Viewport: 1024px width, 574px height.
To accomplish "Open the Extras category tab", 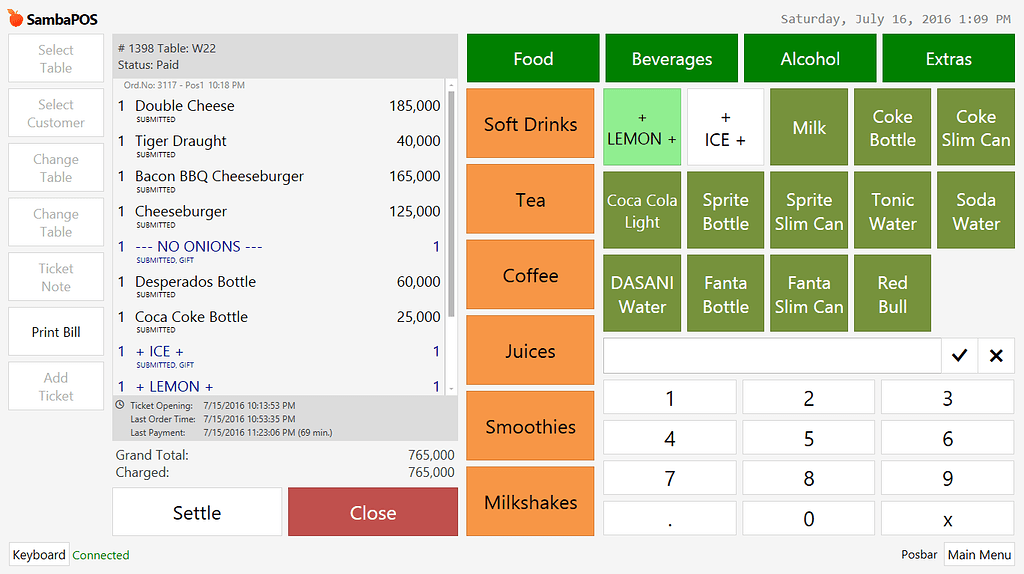I will (x=948, y=58).
